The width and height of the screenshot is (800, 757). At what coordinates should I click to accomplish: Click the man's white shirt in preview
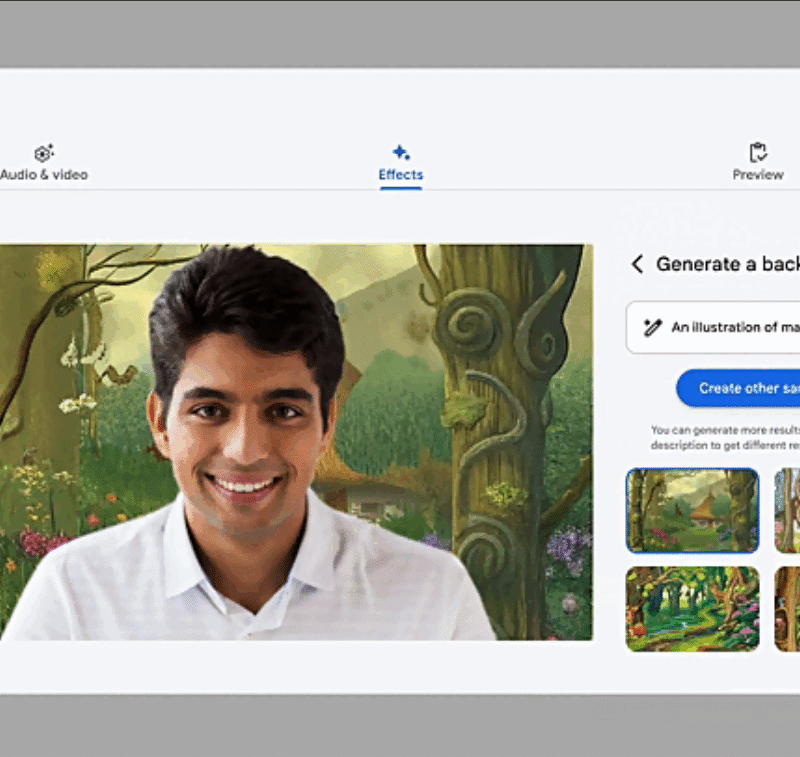coord(250,590)
